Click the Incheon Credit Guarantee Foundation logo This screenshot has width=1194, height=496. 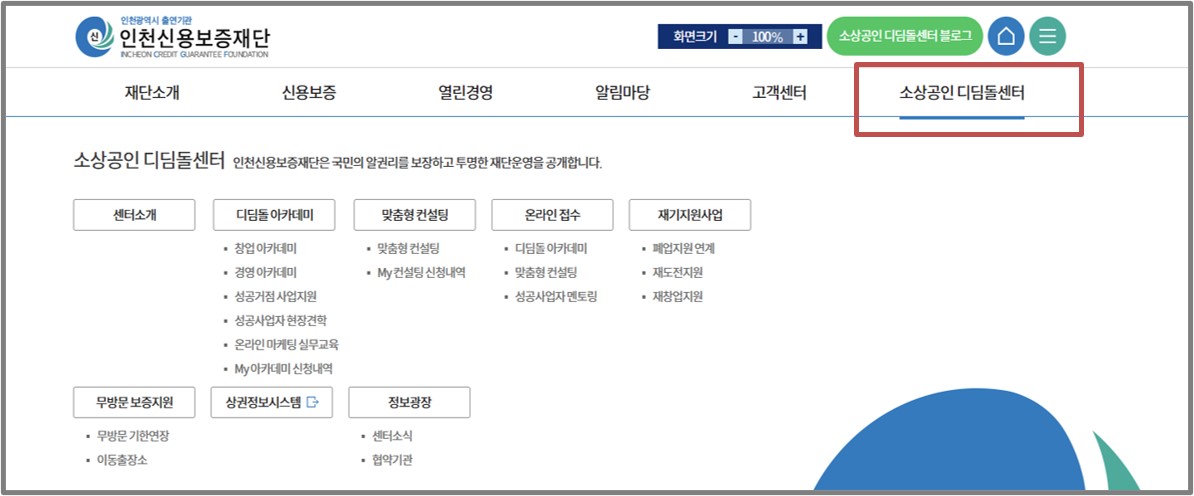(x=172, y=37)
